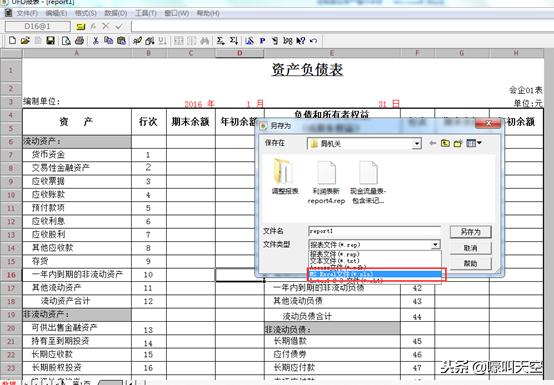Choose Access文件 (*.mdb) in the list
The image size is (554, 385).
click(x=337, y=267)
